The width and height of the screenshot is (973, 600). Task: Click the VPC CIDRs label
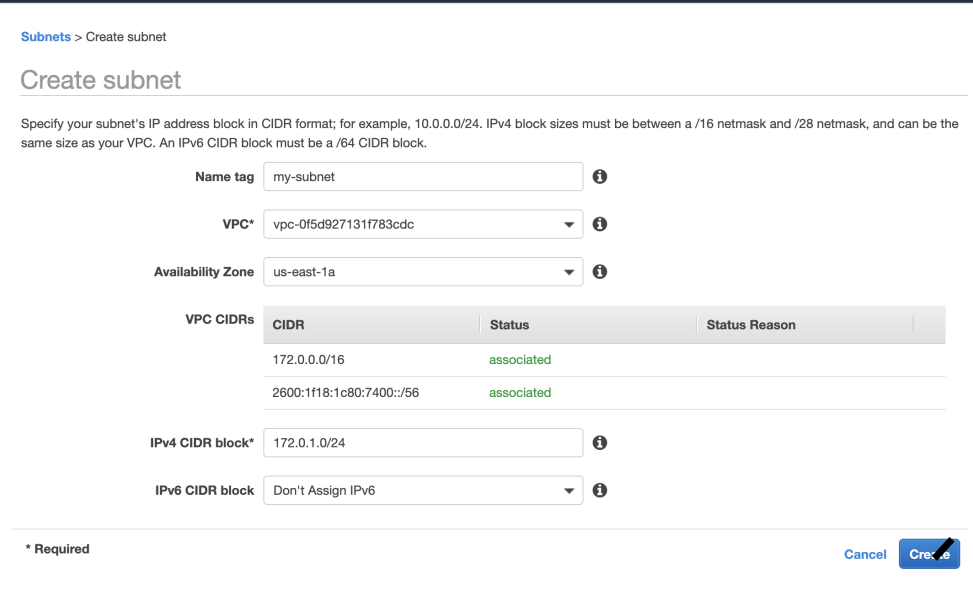(x=220, y=320)
